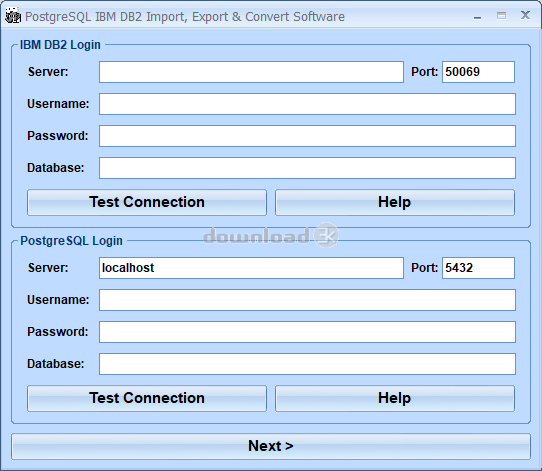542x471 pixels.
Task: Test Connection for PostgreSQL login
Action: pyautogui.click(x=147, y=398)
